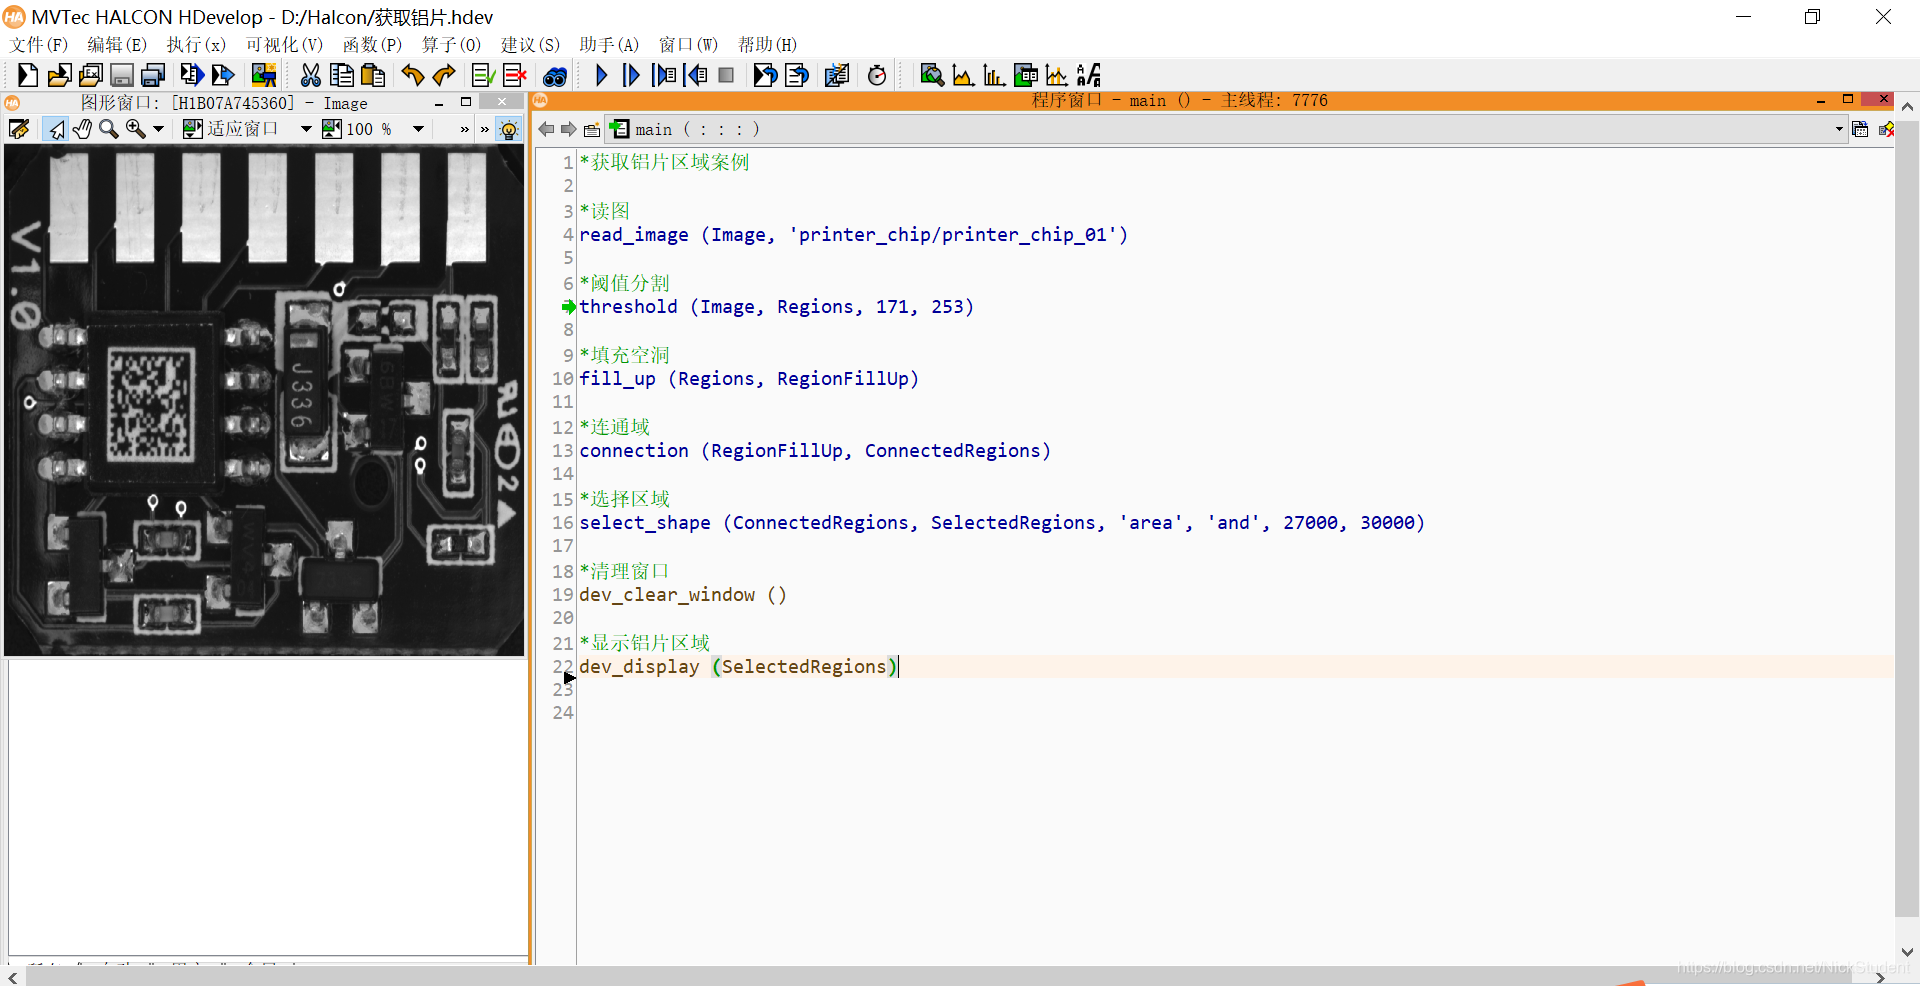
Task: Toggle the light bulb icon in graphics window
Action: tap(509, 129)
